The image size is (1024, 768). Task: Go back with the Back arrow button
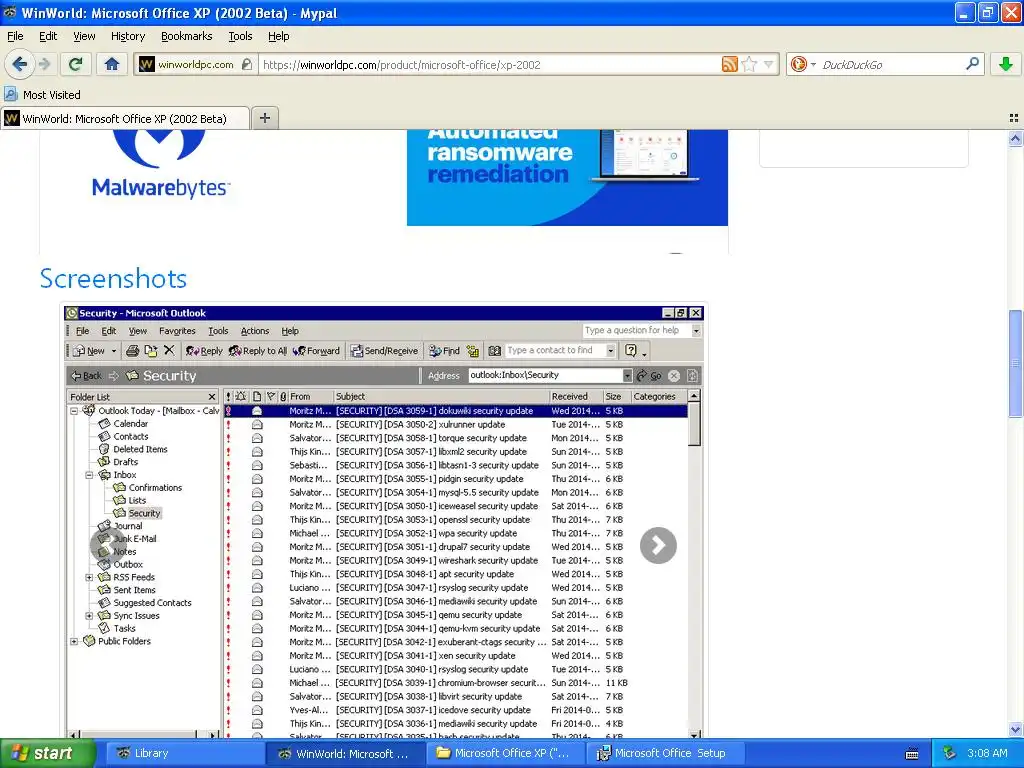tap(20, 64)
